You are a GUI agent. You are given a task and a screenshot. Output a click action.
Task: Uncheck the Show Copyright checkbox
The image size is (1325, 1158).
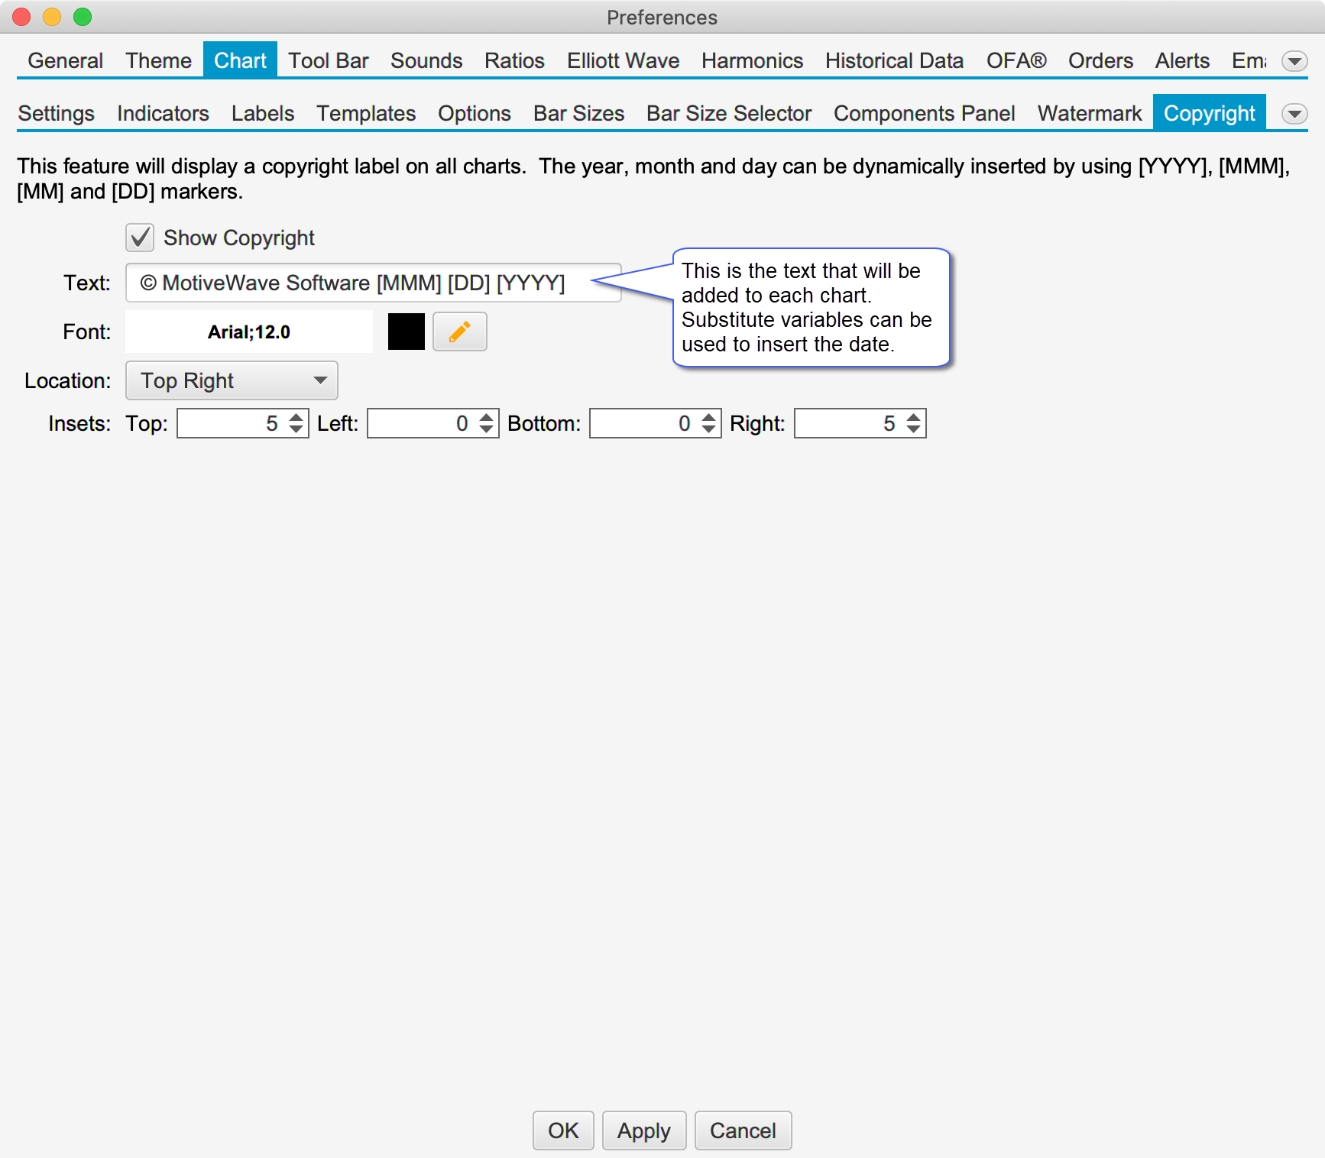coord(140,238)
